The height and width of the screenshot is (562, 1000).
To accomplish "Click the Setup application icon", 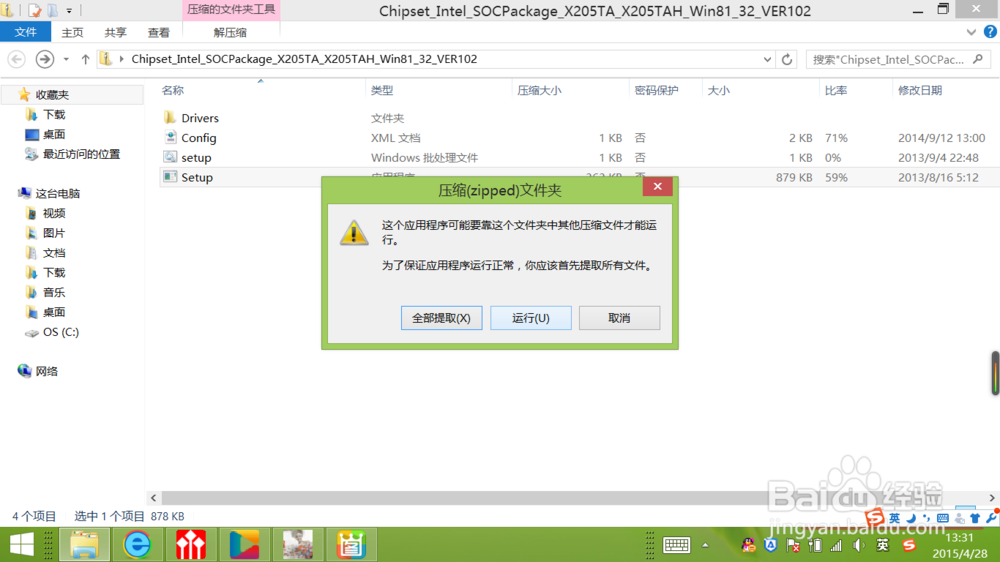I will pyautogui.click(x=170, y=177).
